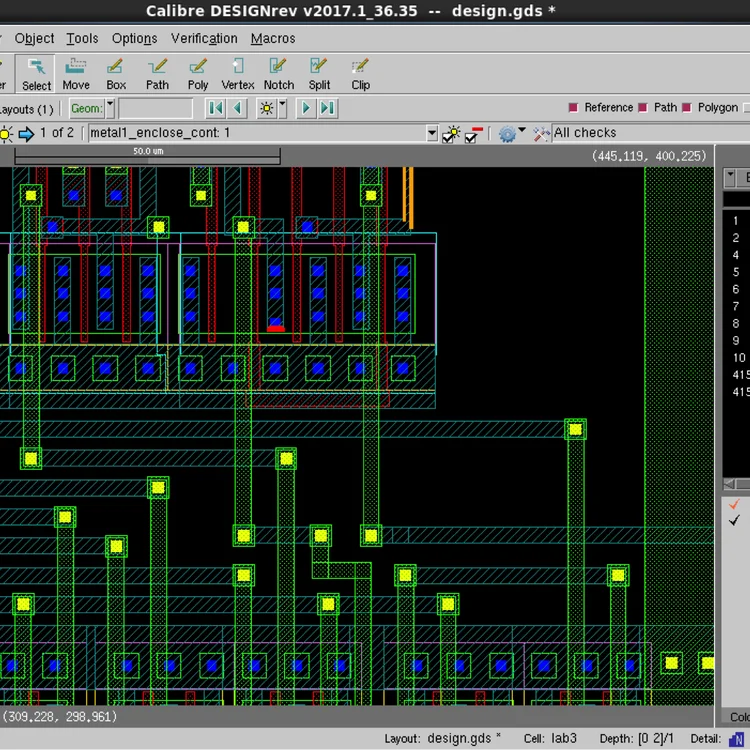
Task: Expand the metal1_enclose_cont check dropdown
Action: pyautogui.click(x=432, y=133)
